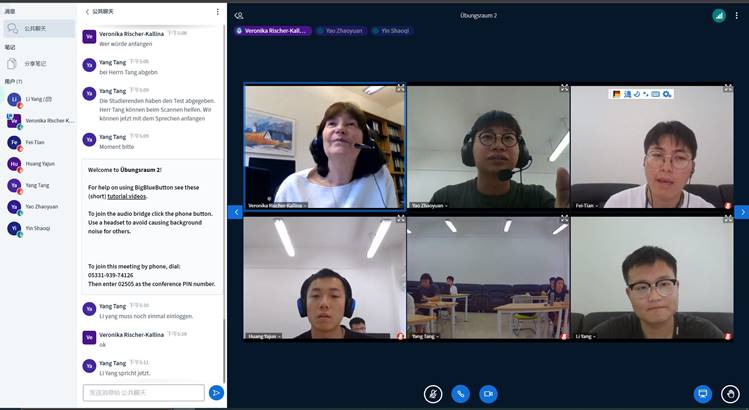Open the connection status indicator

[718, 16]
